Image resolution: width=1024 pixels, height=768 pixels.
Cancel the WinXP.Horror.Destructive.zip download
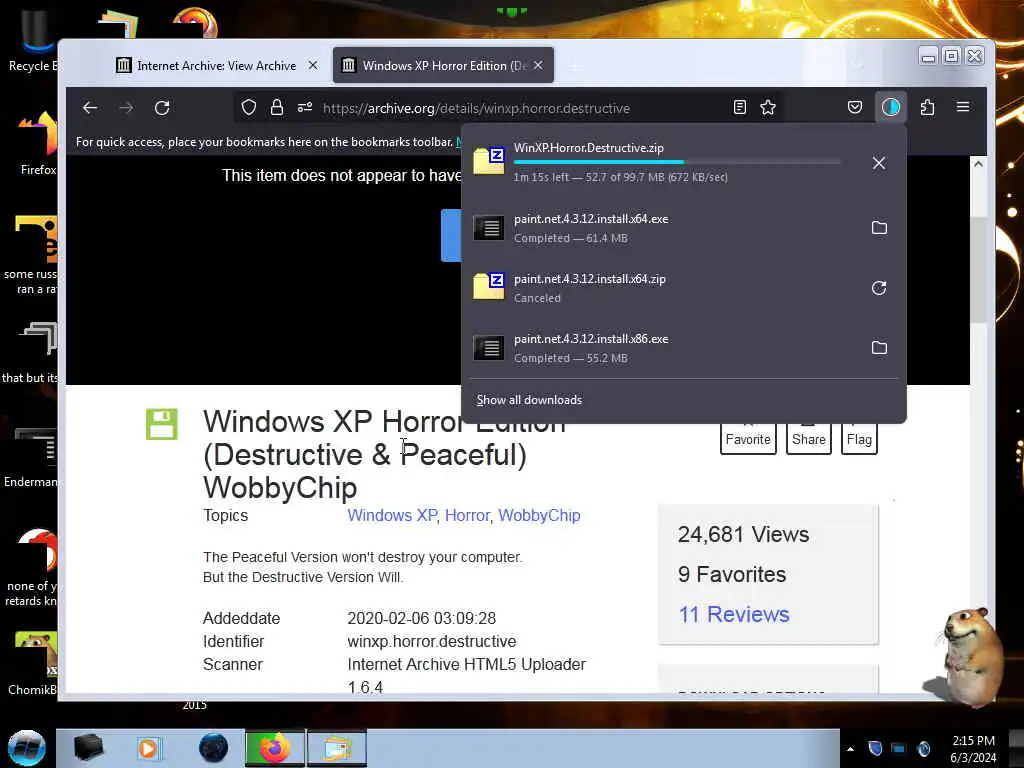click(x=879, y=163)
